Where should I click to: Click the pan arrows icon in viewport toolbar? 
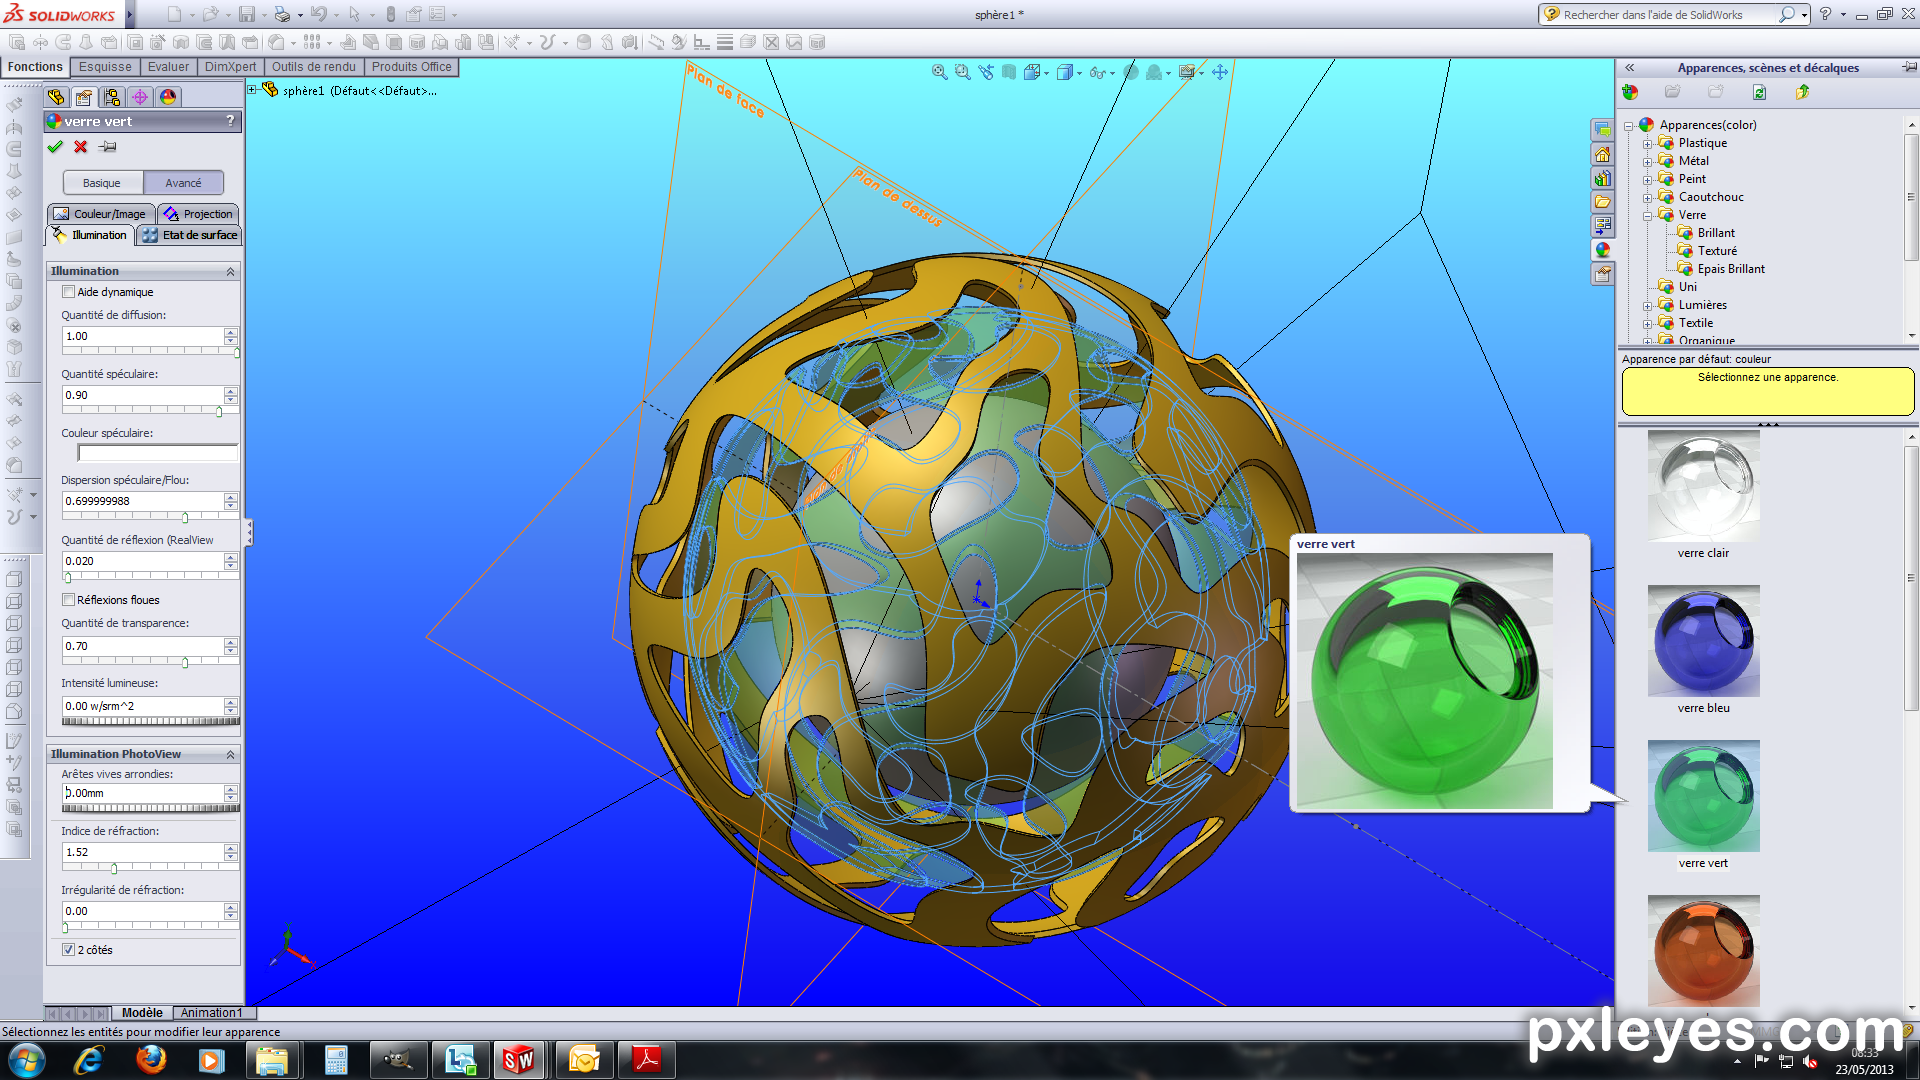pos(1220,72)
